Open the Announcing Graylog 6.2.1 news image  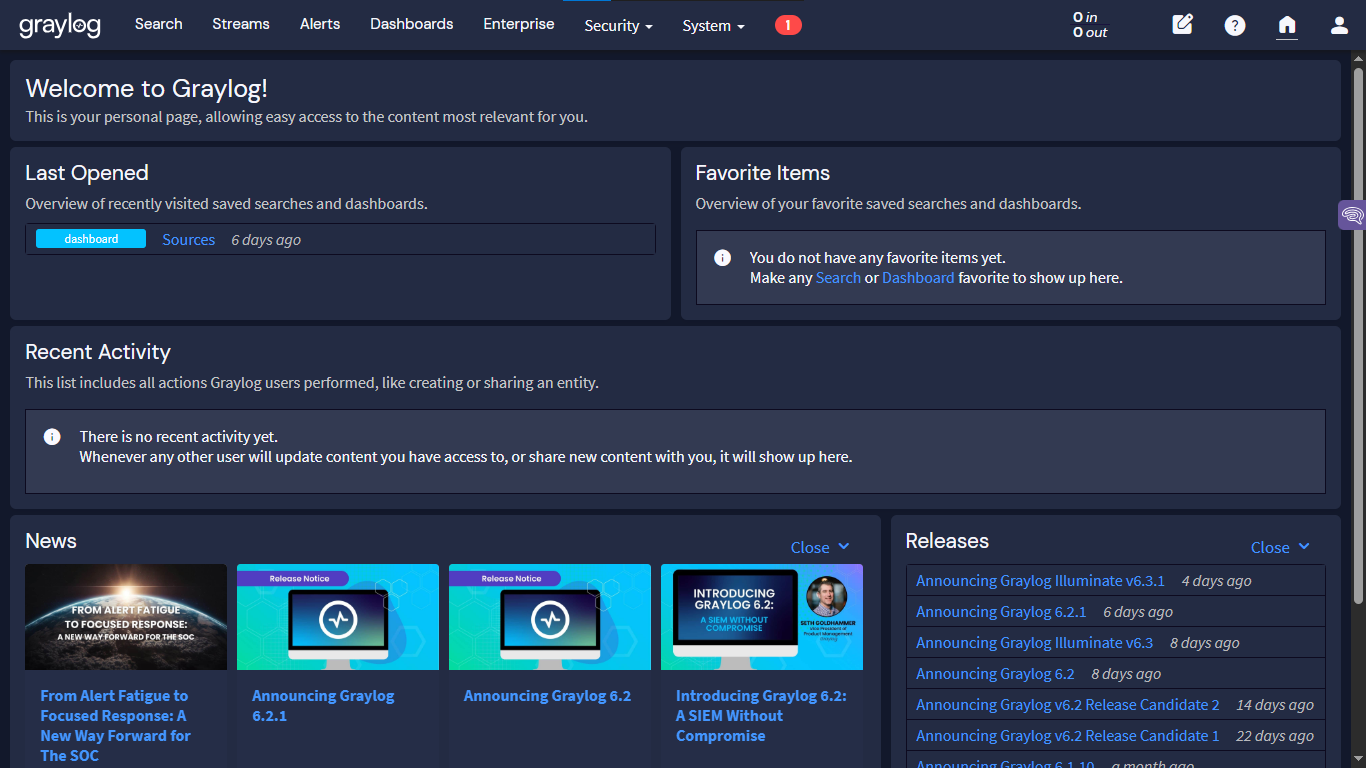tap(338, 617)
